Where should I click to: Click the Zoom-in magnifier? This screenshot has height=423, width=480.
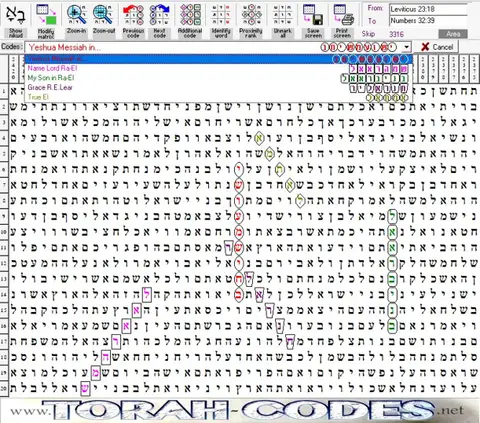76,20
